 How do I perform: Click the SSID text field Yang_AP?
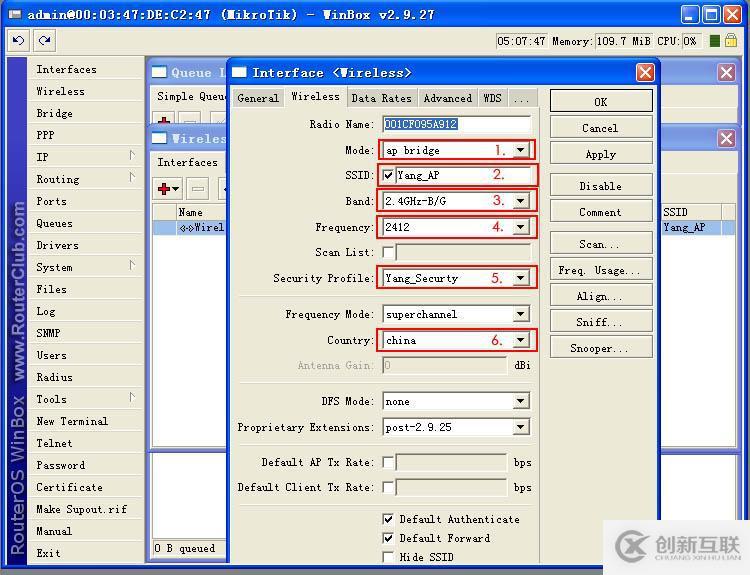coord(463,176)
